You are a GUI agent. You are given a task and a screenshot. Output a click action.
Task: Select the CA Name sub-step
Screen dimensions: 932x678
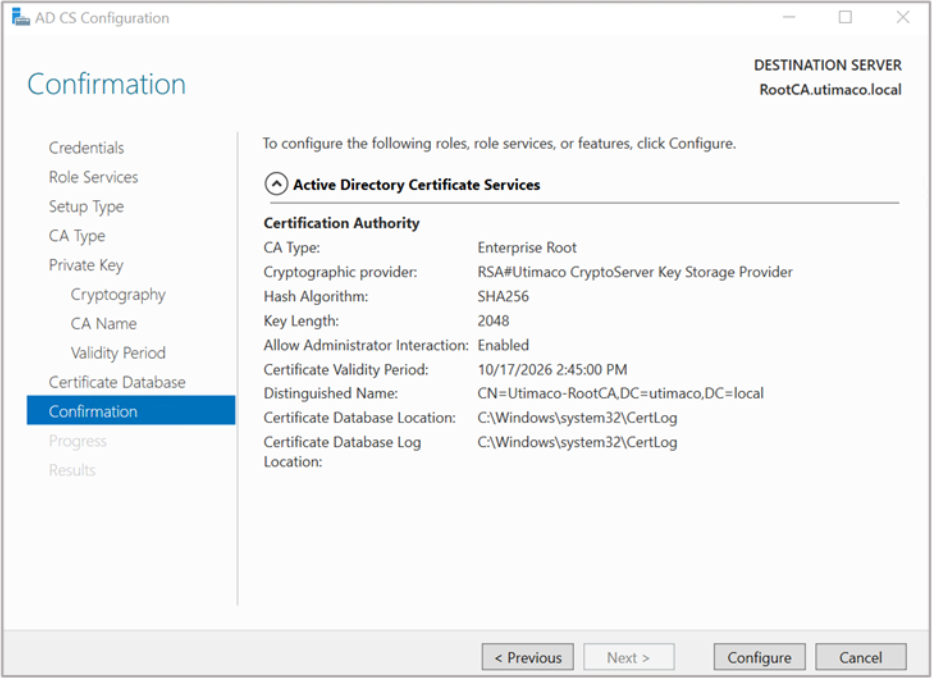click(x=104, y=324)
